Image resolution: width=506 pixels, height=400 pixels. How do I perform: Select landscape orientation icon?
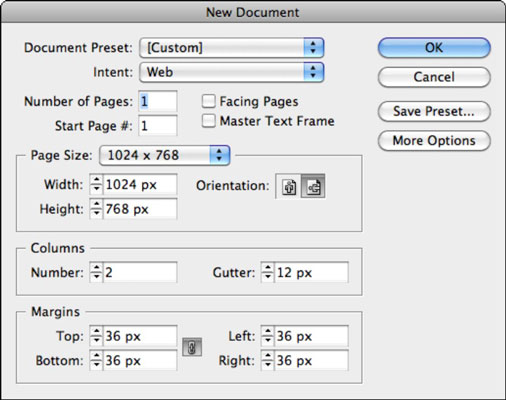point(313,186)
